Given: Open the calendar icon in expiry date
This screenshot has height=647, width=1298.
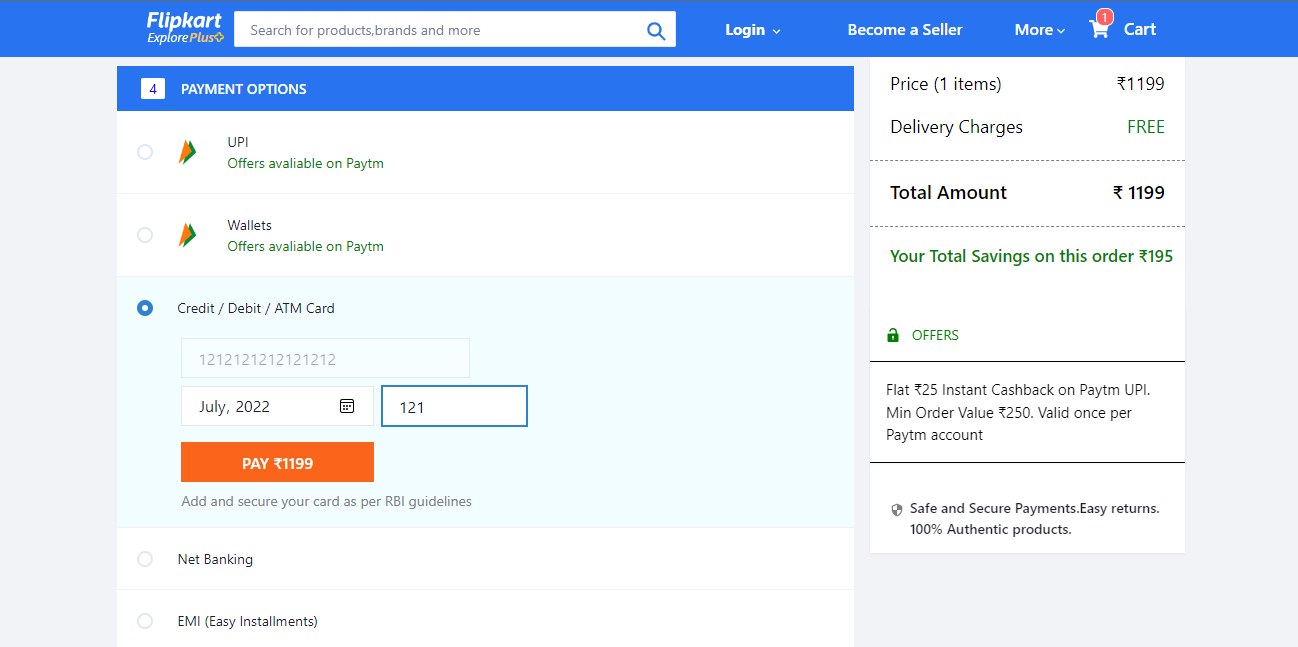Looking at the screenshot, I should [347, 406].
